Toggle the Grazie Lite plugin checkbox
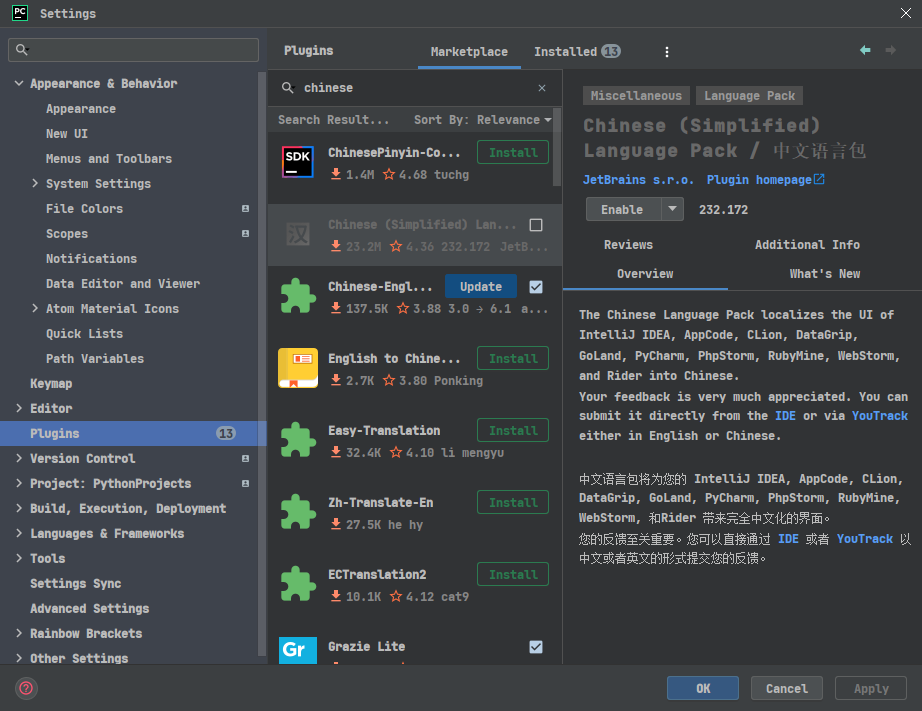This screenshot has height=711, width=922. 536,647
